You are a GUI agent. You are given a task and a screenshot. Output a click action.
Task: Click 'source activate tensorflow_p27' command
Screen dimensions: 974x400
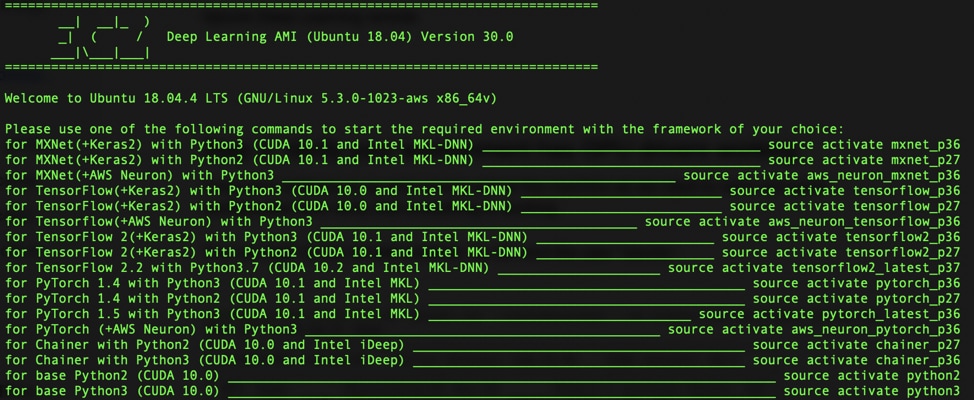click(845, 206)
